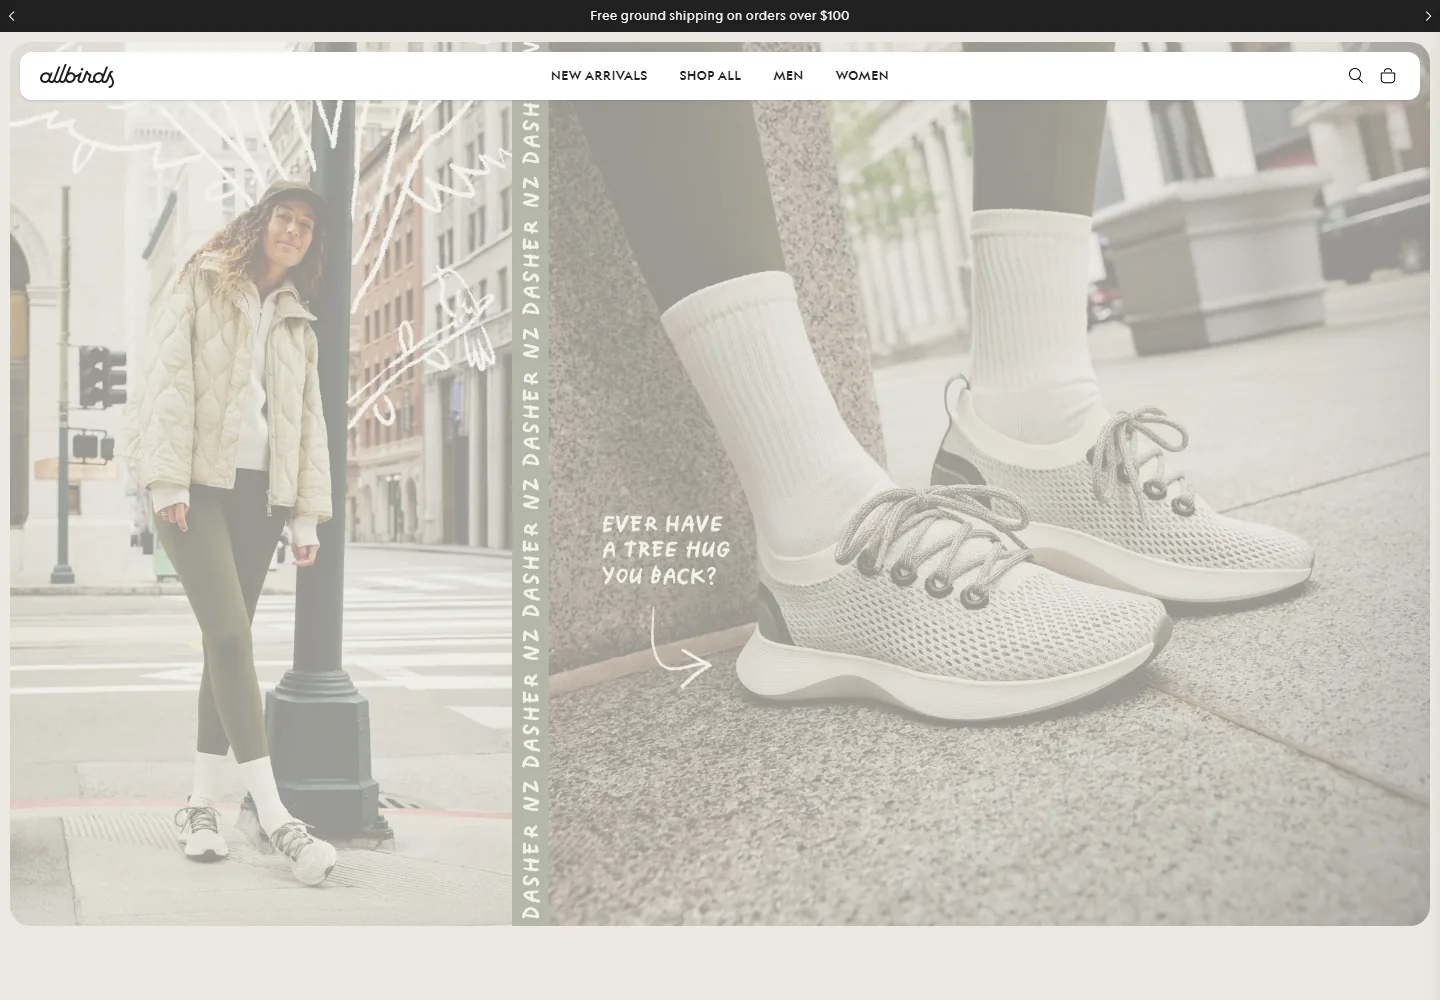Click the free ground shipping announcement text
This screenshot has width=1440, height=1000.
click(720, 16)
